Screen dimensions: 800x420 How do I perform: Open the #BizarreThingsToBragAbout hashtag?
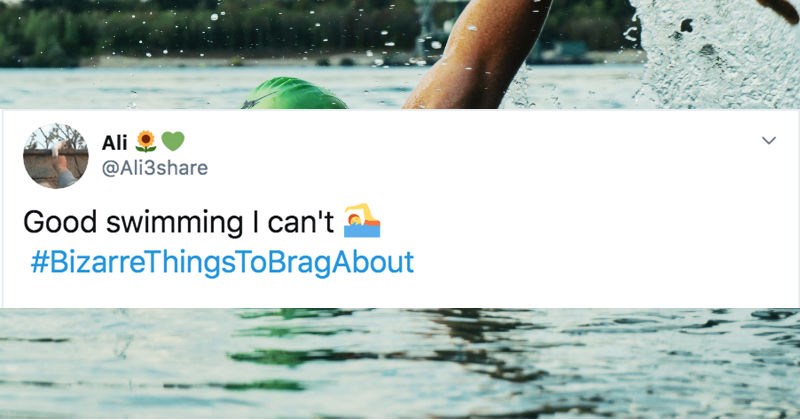pos(222,262)
